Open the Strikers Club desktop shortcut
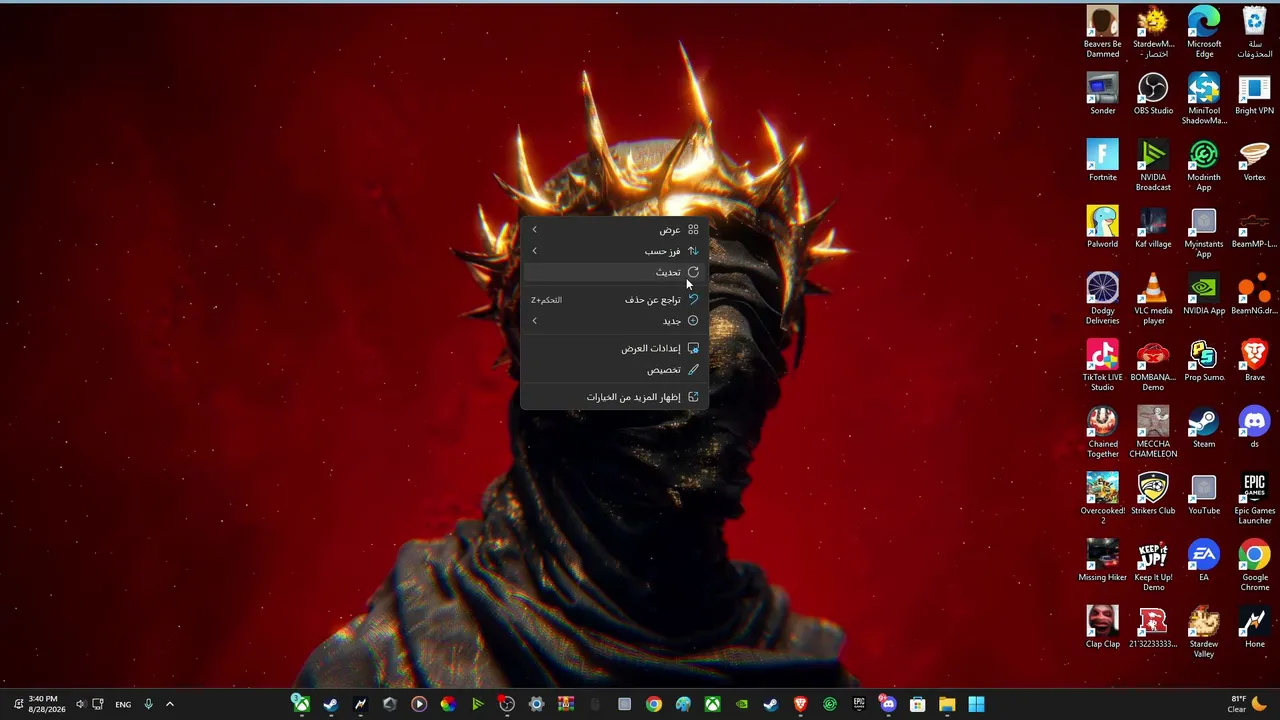 tap(1153, 494)
